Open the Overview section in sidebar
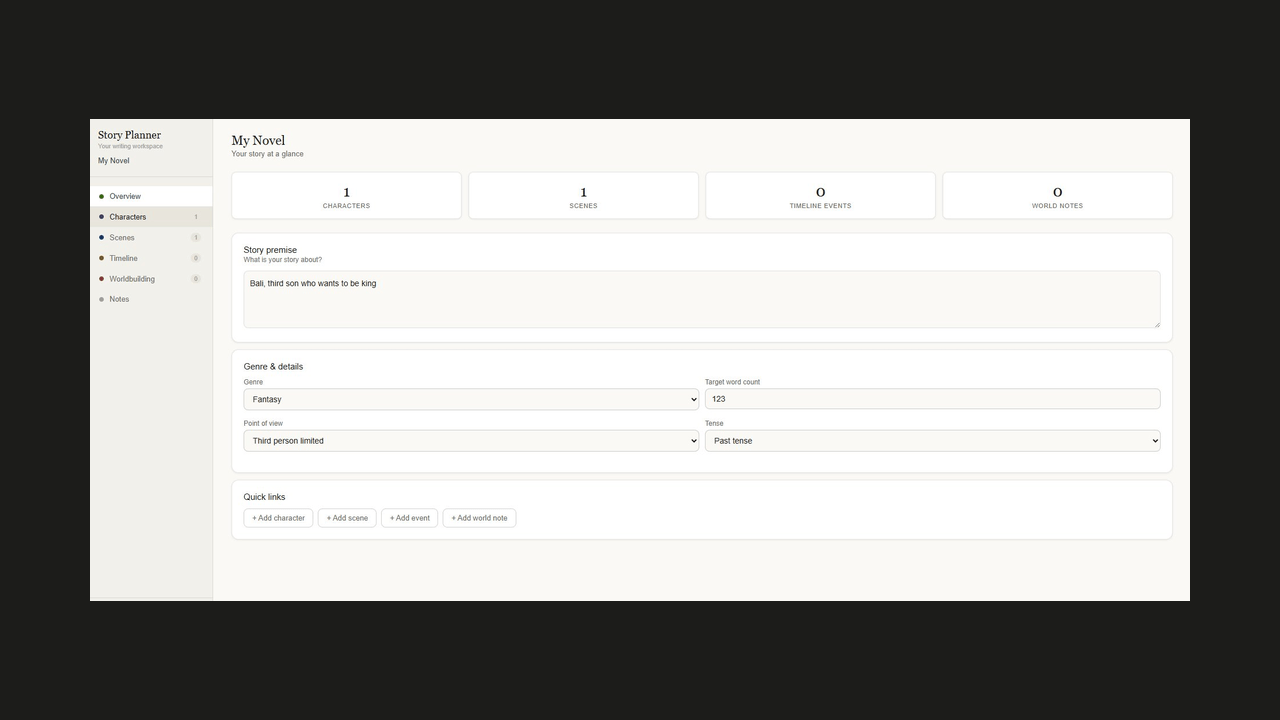Screen dimensions: 1280x720 click(151, 196)
